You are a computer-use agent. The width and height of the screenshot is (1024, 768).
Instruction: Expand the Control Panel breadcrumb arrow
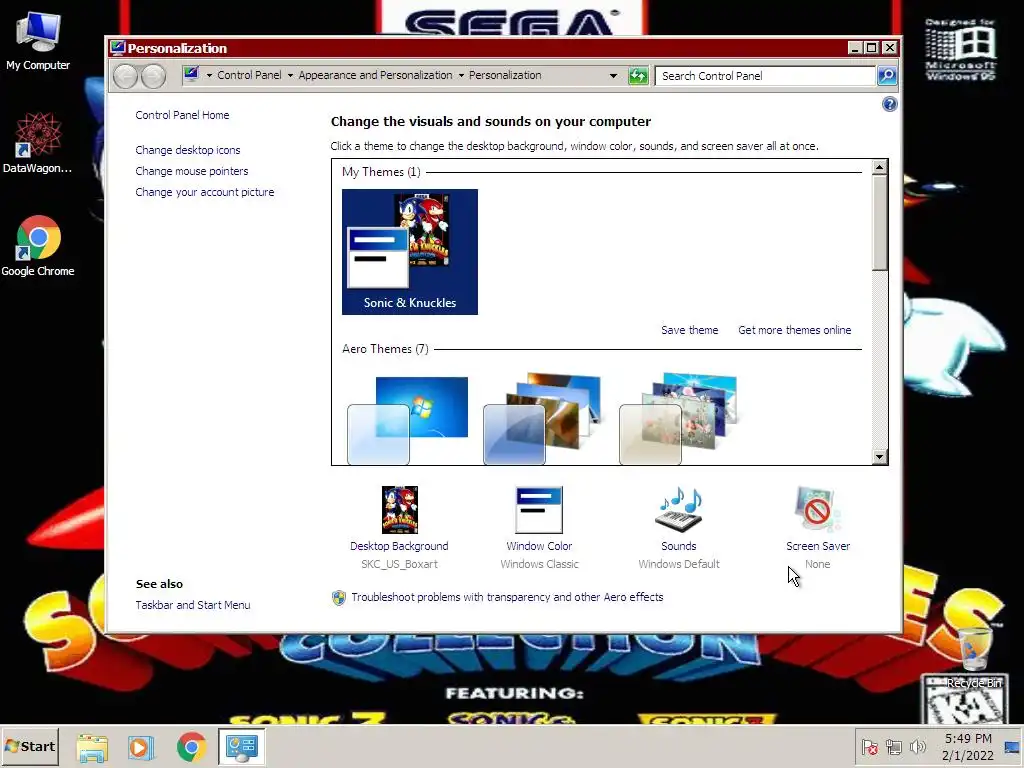[x=290, y=76]
